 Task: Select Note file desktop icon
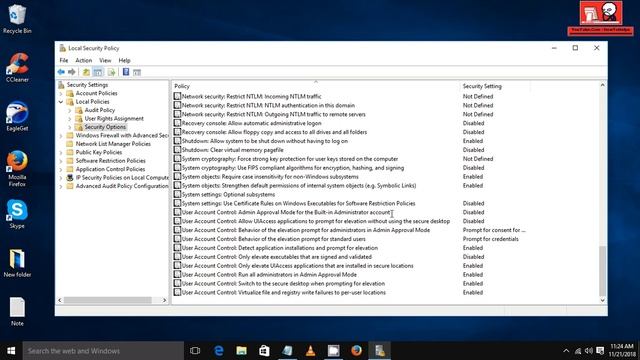point(17,311)
